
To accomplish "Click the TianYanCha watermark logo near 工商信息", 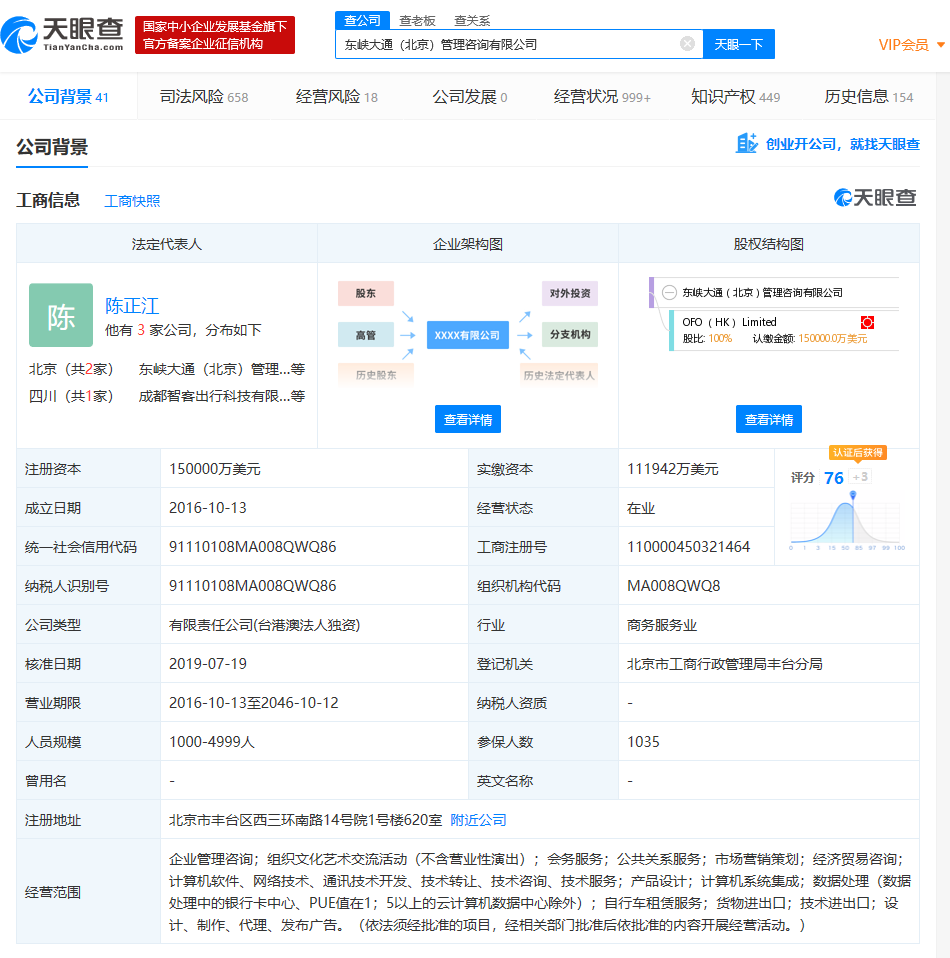I will [875, 197].
